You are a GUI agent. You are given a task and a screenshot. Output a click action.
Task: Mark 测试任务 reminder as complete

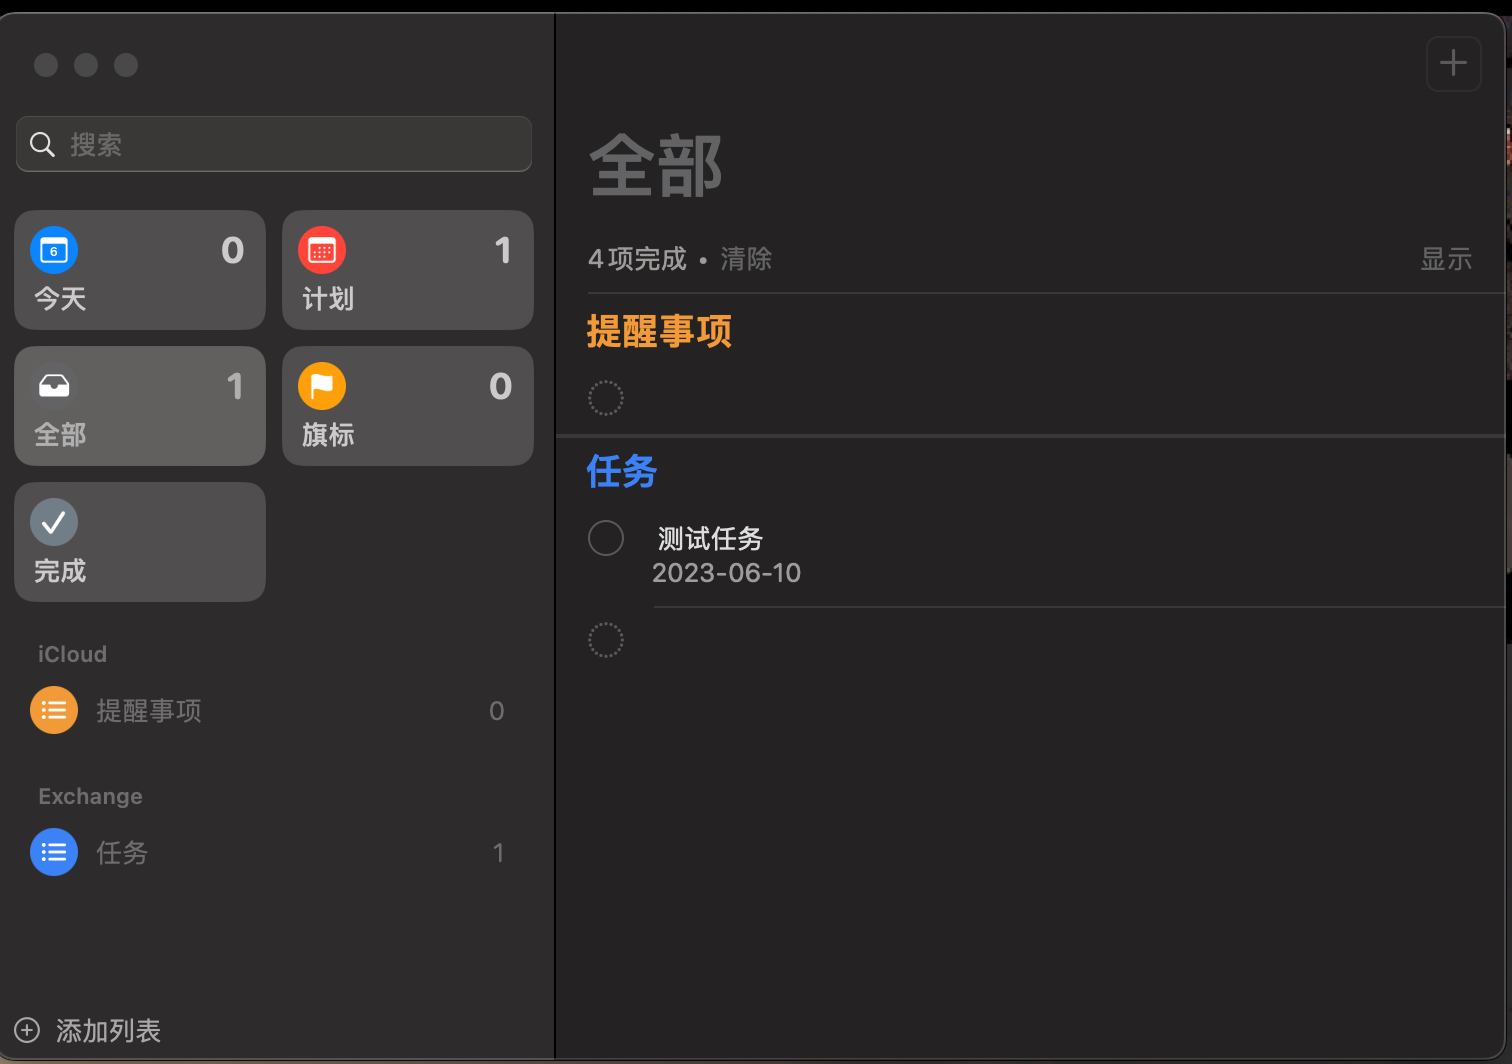point(606,538)
